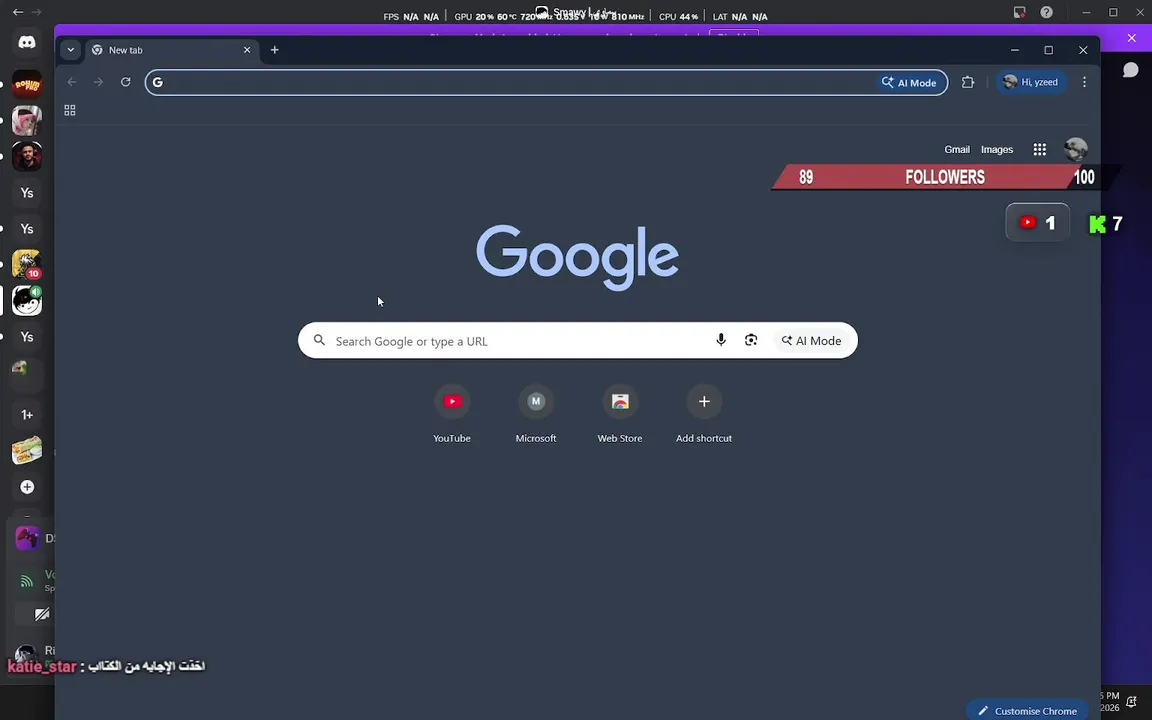Image resolution: width=1152 pixels, height=720 pixels.
Task: Open tab search dropdown in Chrome
Action: [71, 50]
